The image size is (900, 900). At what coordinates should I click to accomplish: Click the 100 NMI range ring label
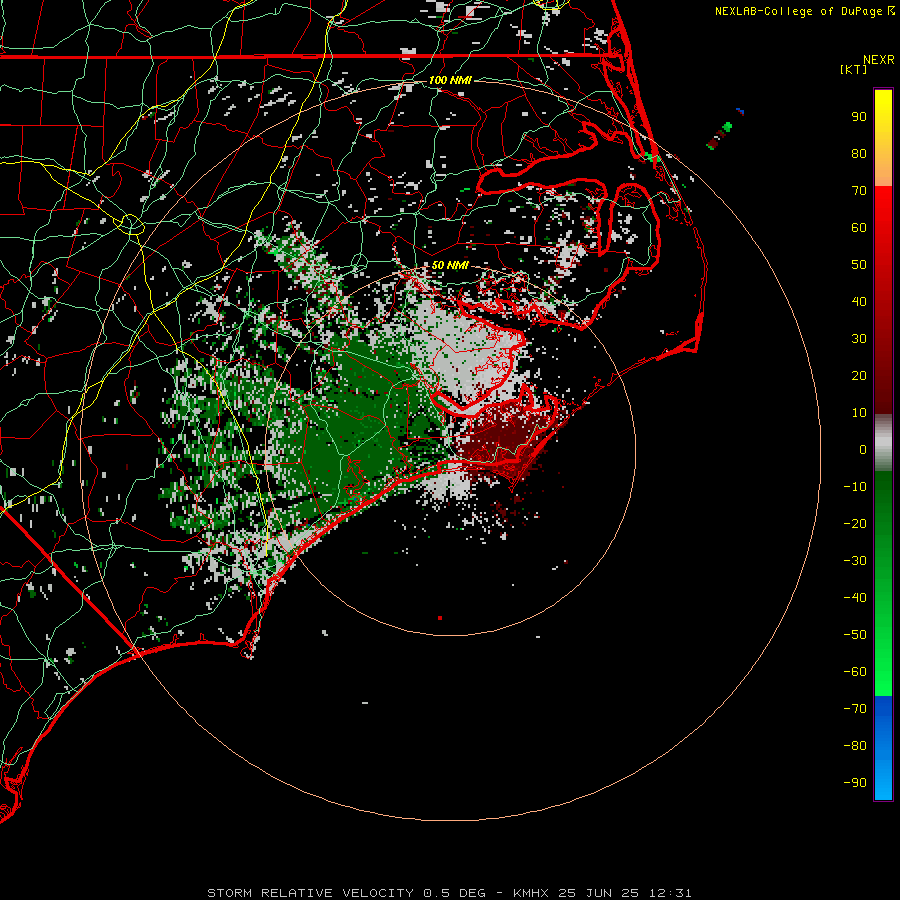tap(450, 80)
